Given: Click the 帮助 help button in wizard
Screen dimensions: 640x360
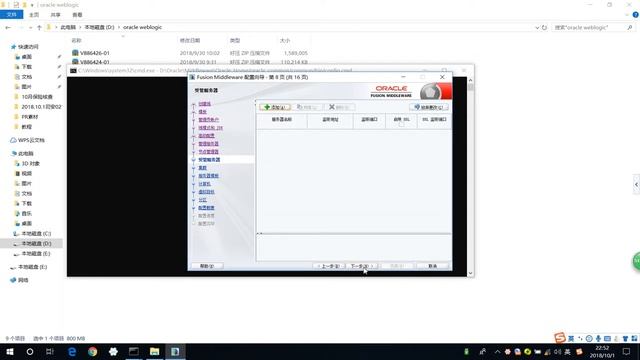Looking at the screenshot, I should (x=207, y=266).
